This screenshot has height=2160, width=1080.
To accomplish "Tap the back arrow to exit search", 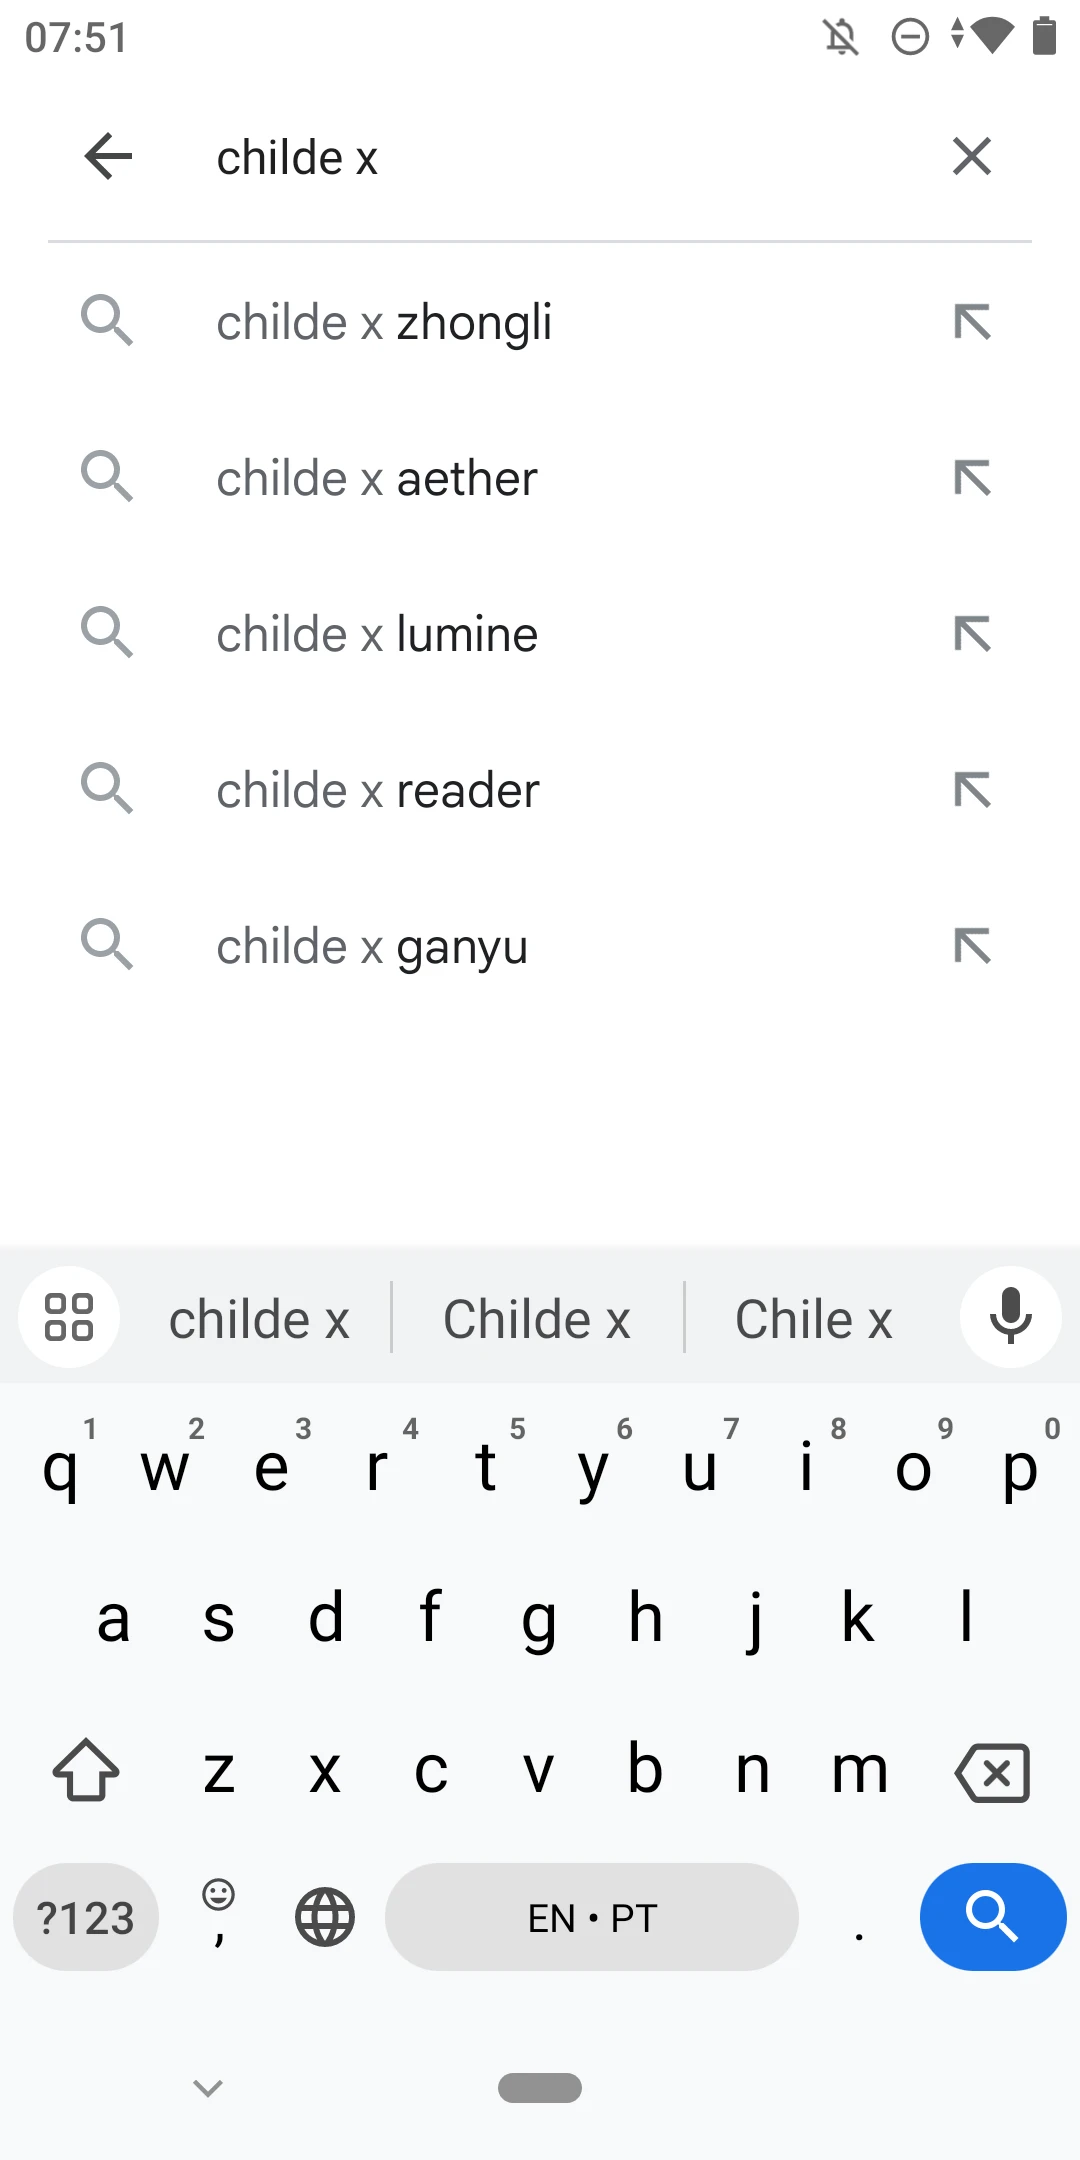I will [x=108, y=156].
